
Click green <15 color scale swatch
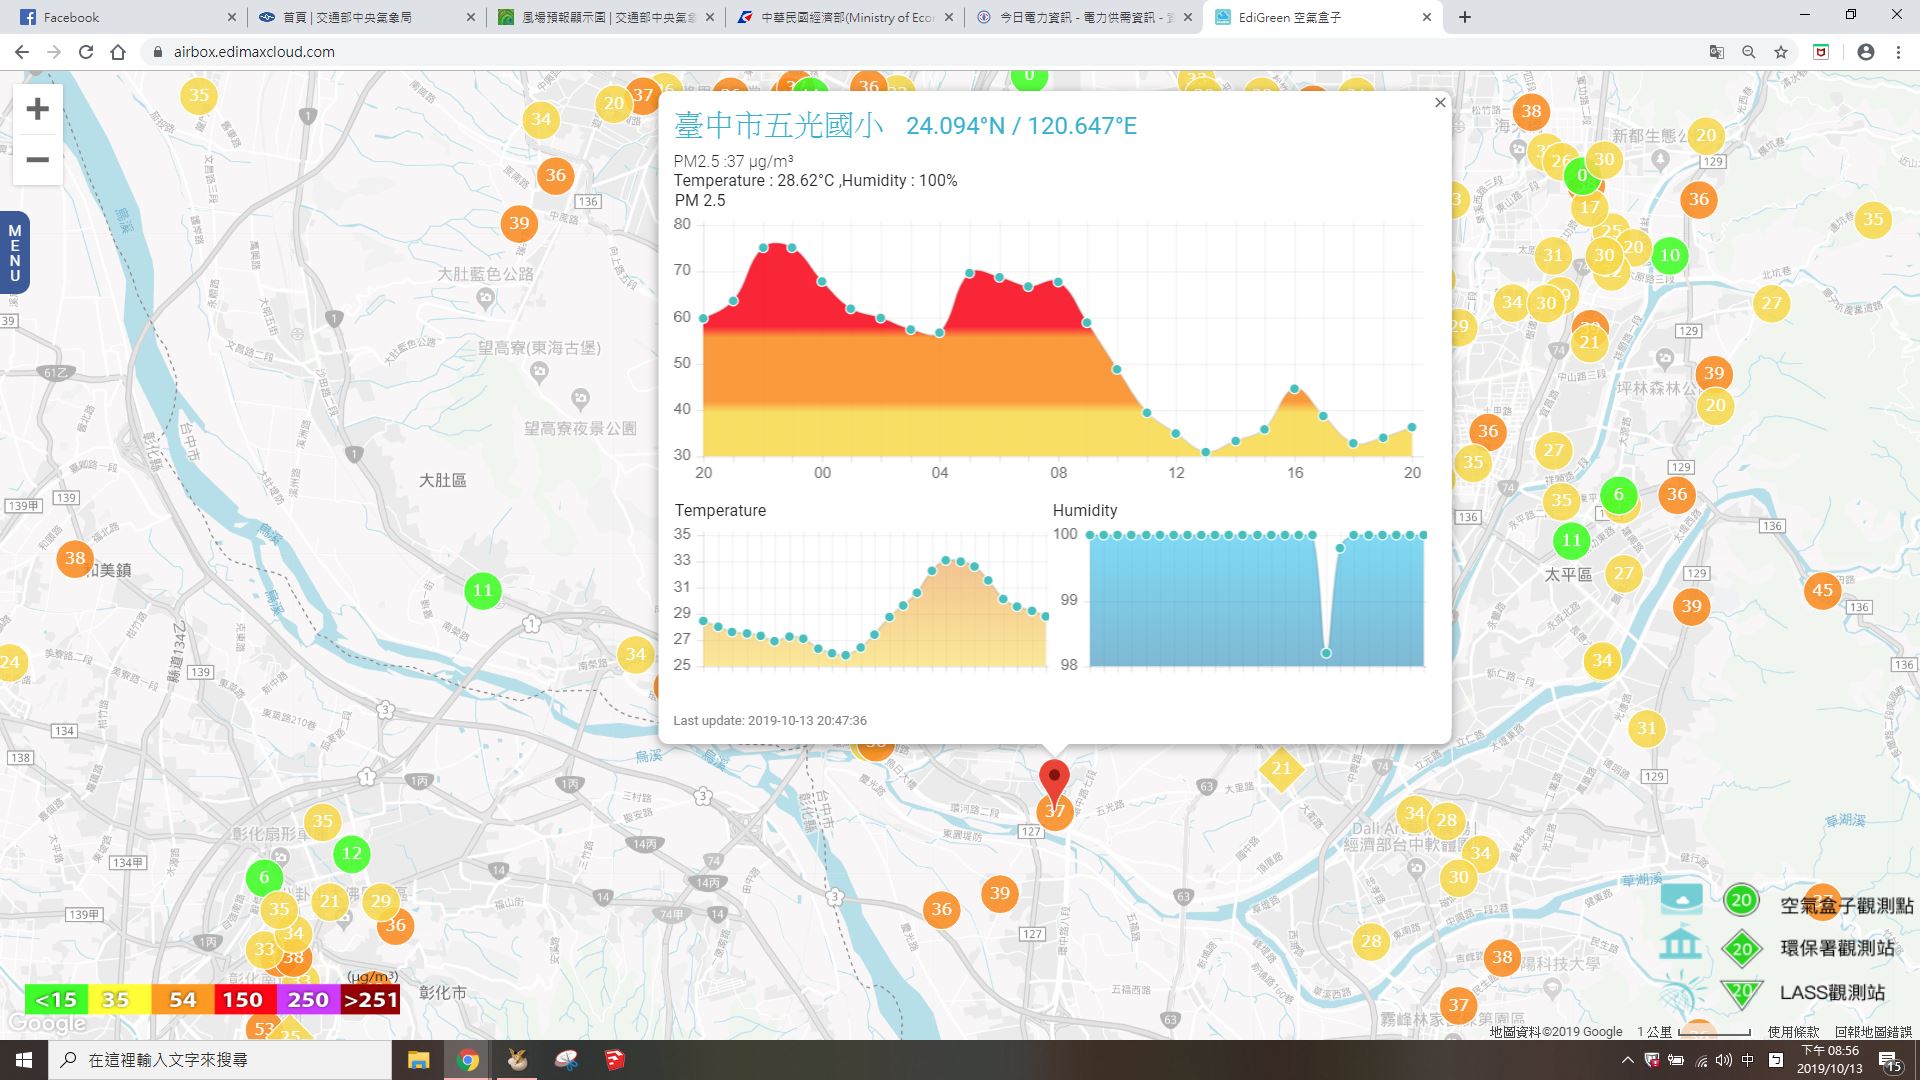[56, 1000]
